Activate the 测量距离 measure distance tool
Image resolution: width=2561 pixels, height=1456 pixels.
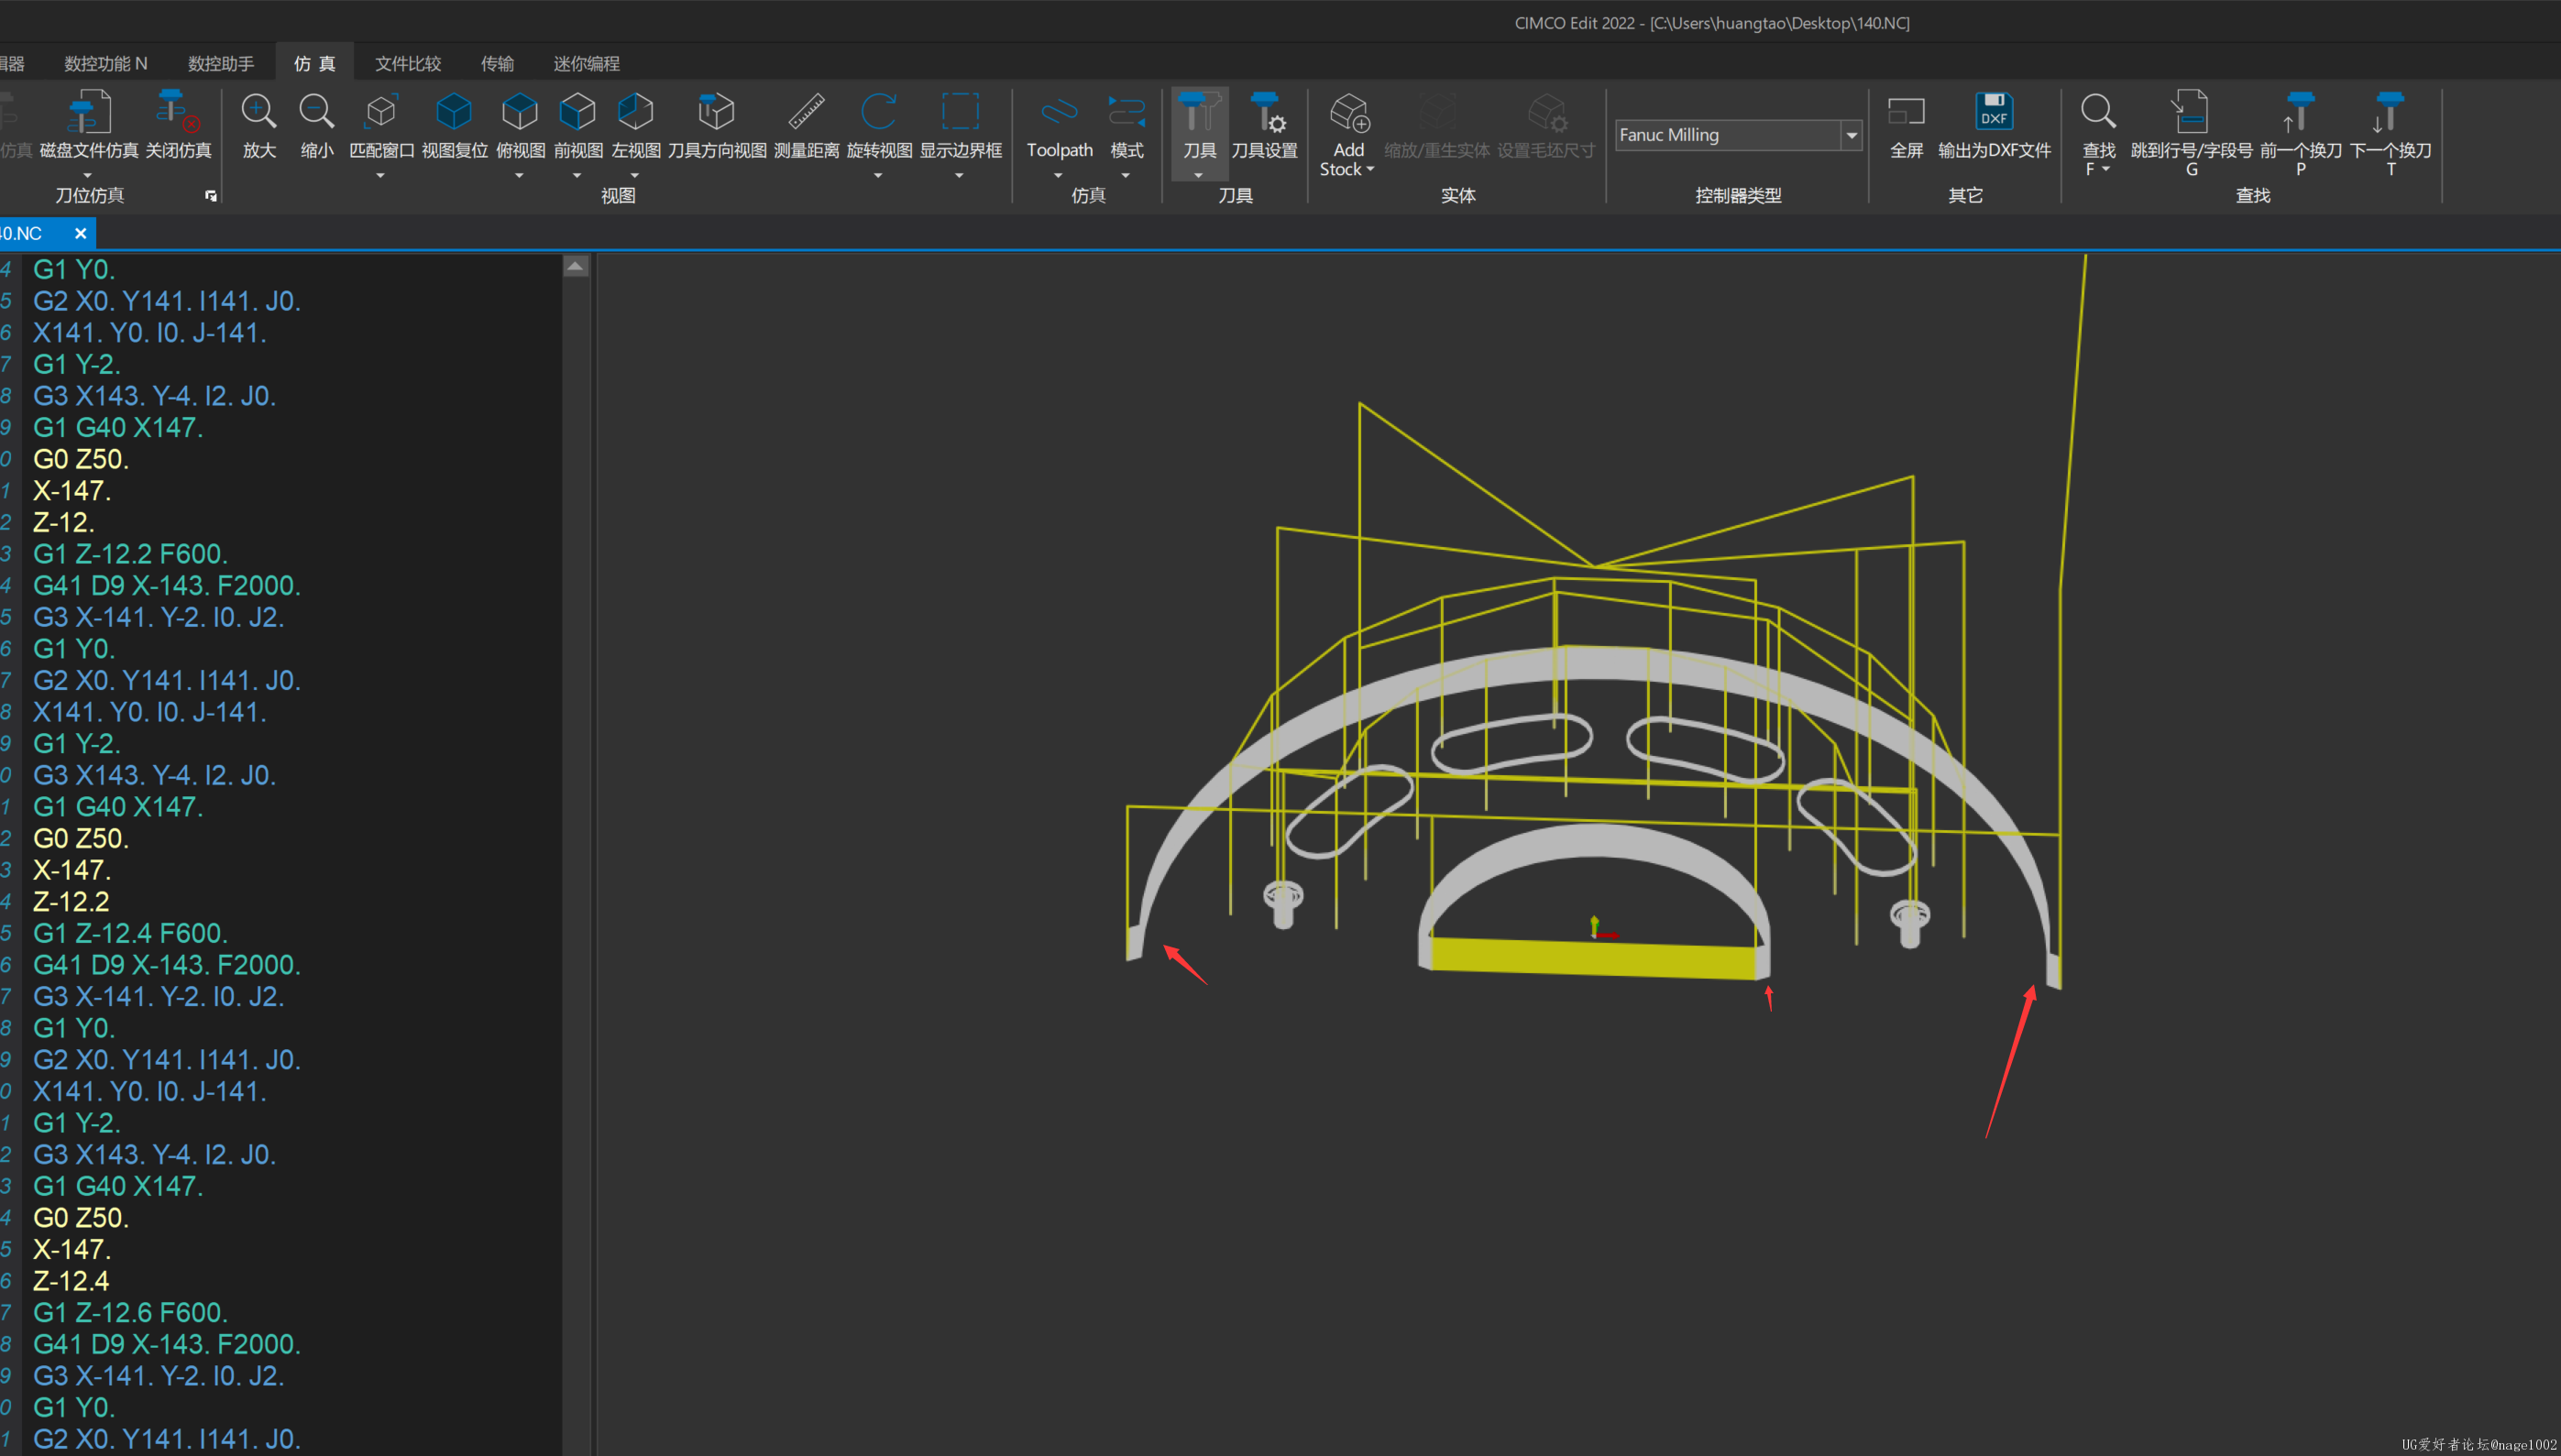tap(806, 112)
